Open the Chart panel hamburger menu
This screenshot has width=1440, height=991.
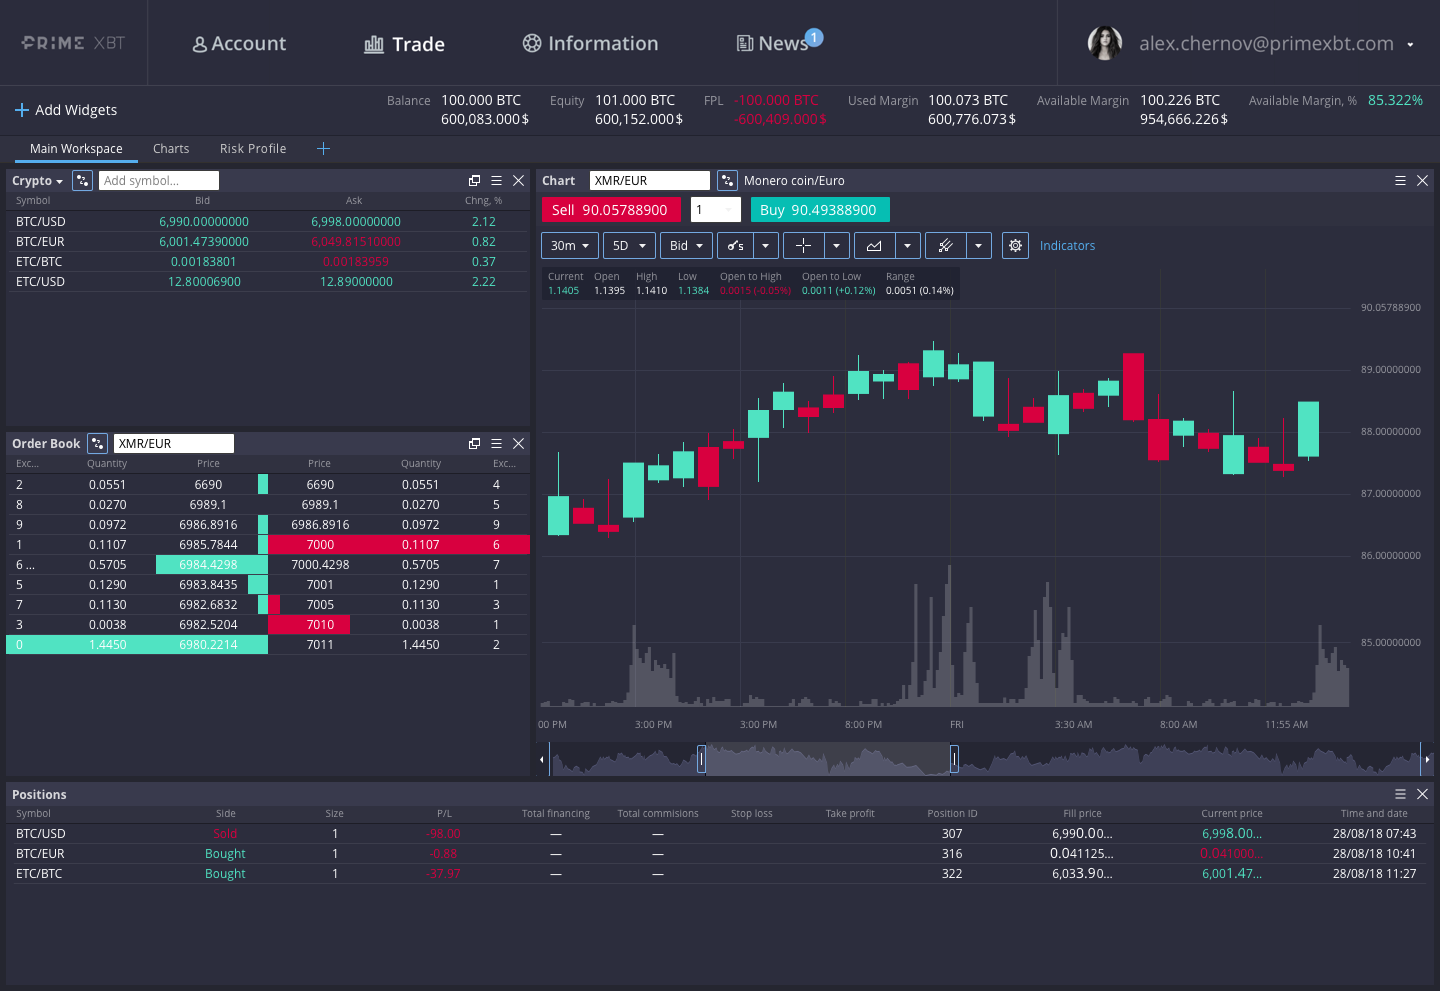(1400, 181)
